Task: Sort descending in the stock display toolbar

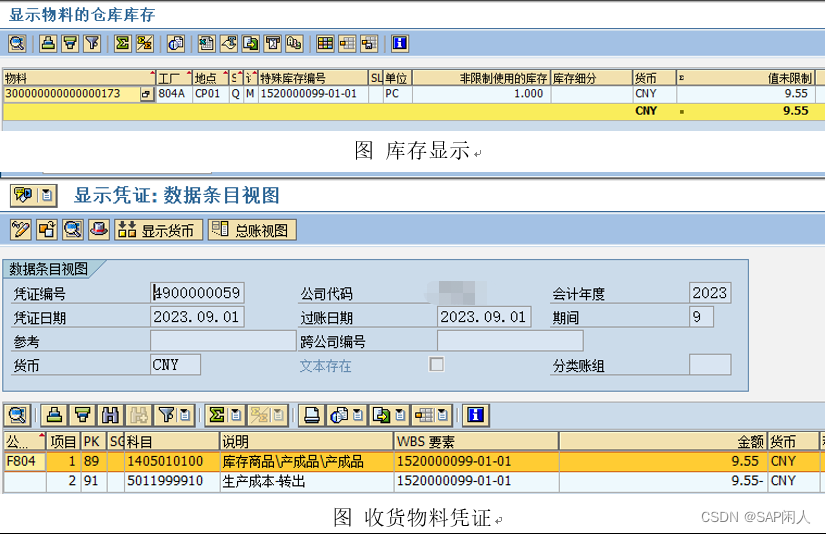Action: point(70,43)
